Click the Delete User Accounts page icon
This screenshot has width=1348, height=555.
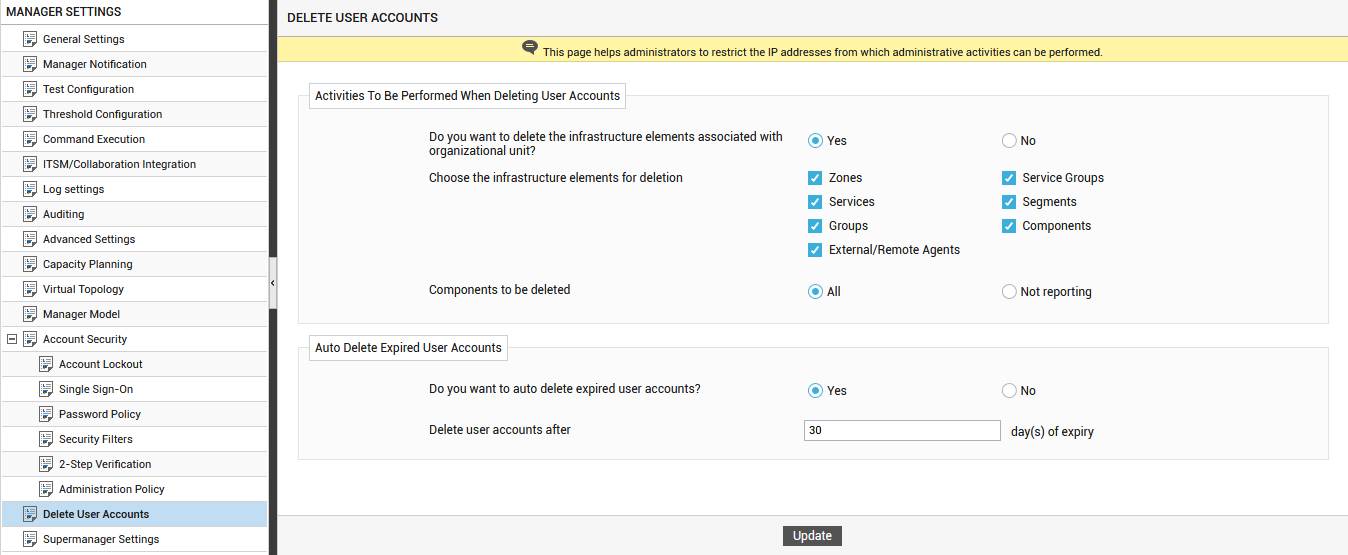click(x=30, y=514)
